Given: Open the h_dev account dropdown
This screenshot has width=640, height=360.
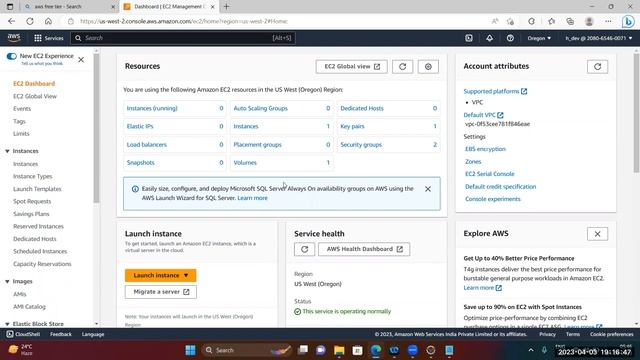Looking at the screenshot, I should (599, 38).
